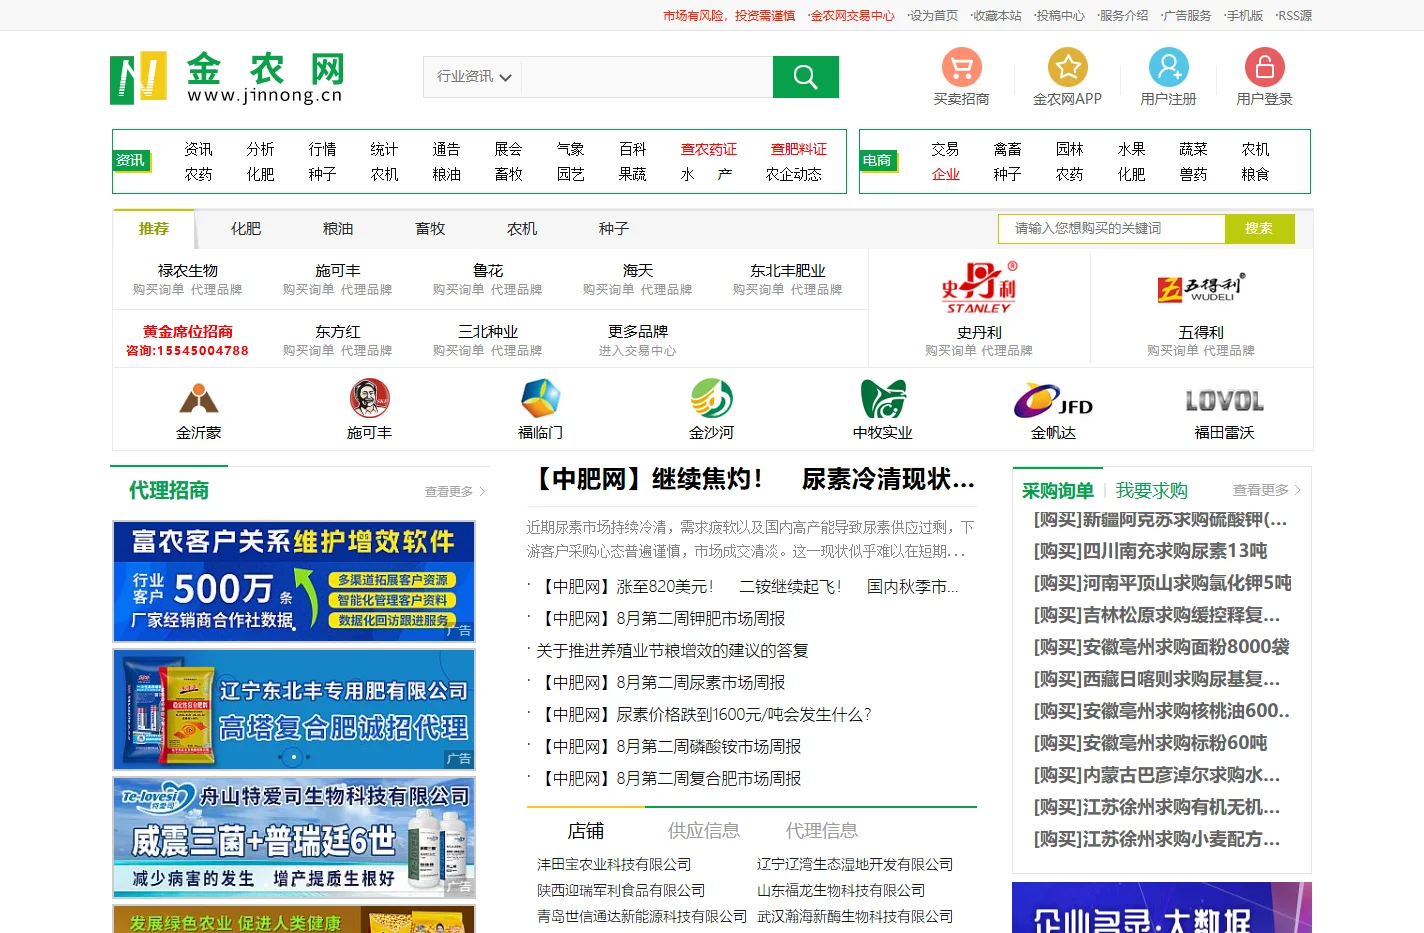Click the 设为首页 link
Screen dimensions: 1424x933
pos(933,16)
